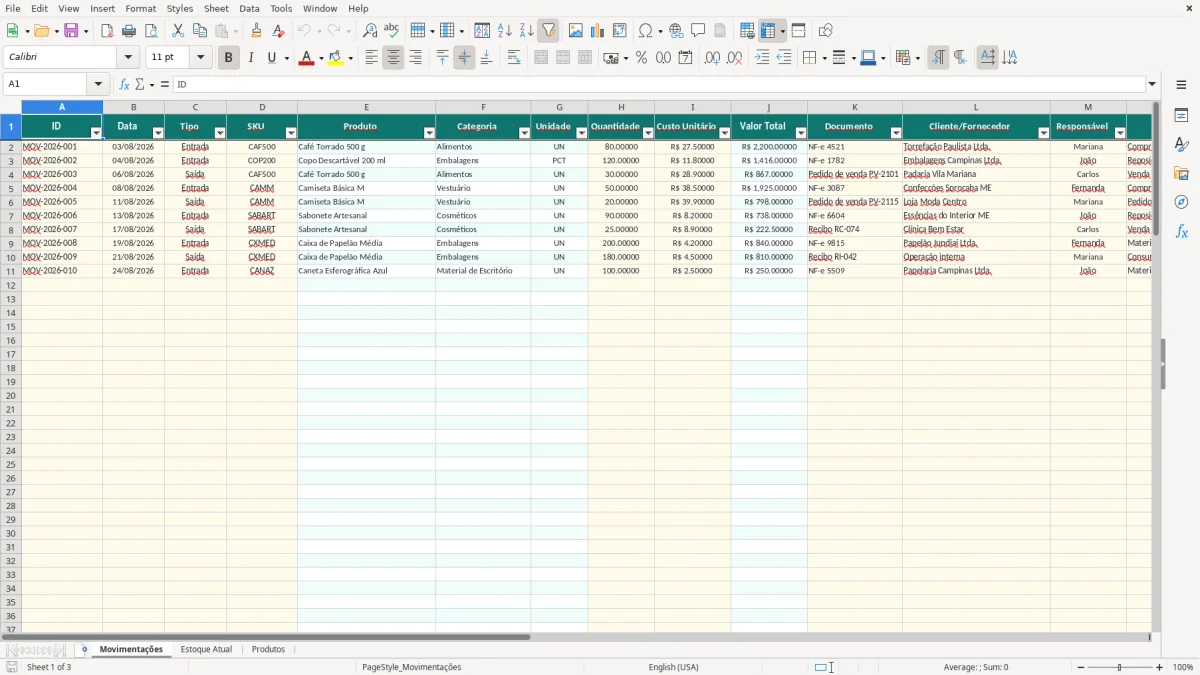Open the Format menu
The width and height of the screenshot is (1200, 675).
140,8
